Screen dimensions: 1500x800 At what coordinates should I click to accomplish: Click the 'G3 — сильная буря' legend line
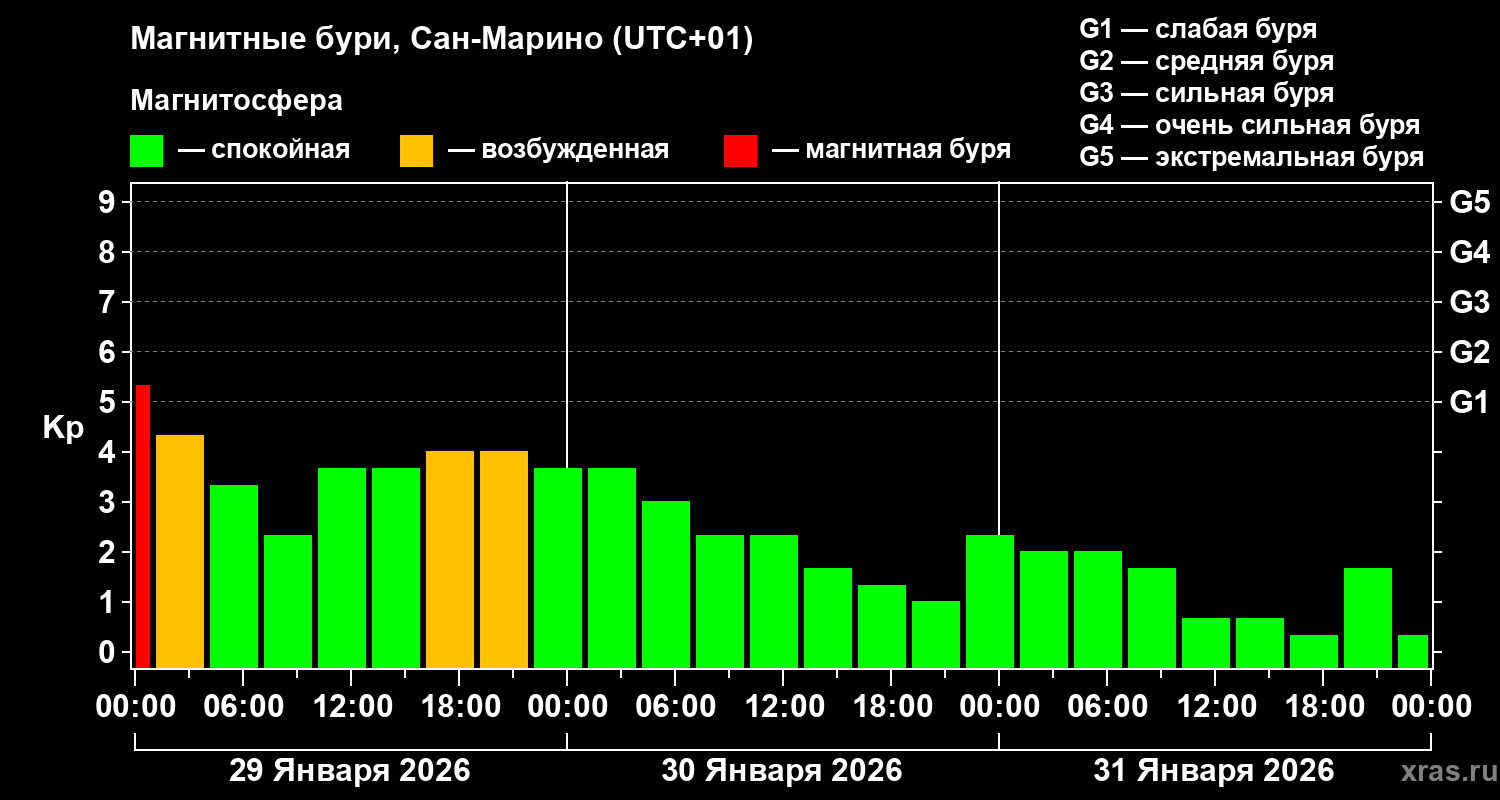[1206, 93]
